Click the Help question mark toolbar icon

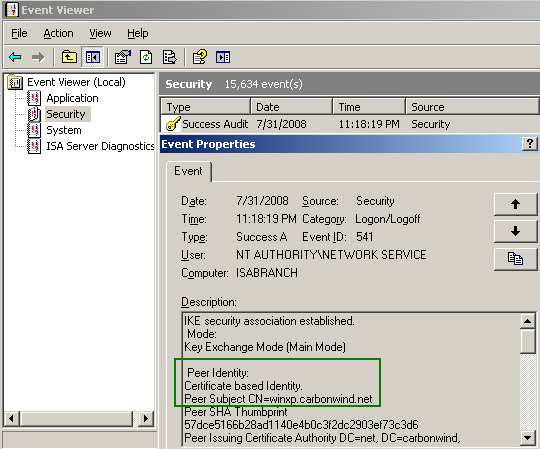click(x=200, y=57)
